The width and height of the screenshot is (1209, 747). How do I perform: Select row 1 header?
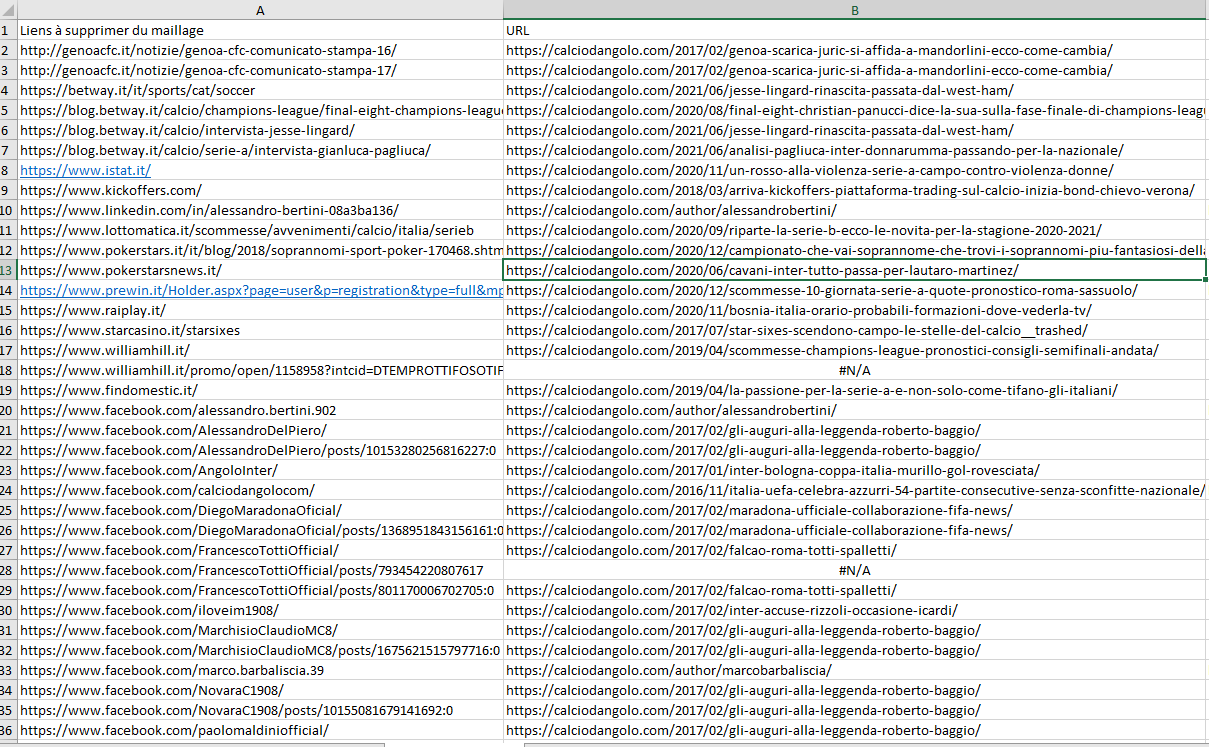coord(8,30)
